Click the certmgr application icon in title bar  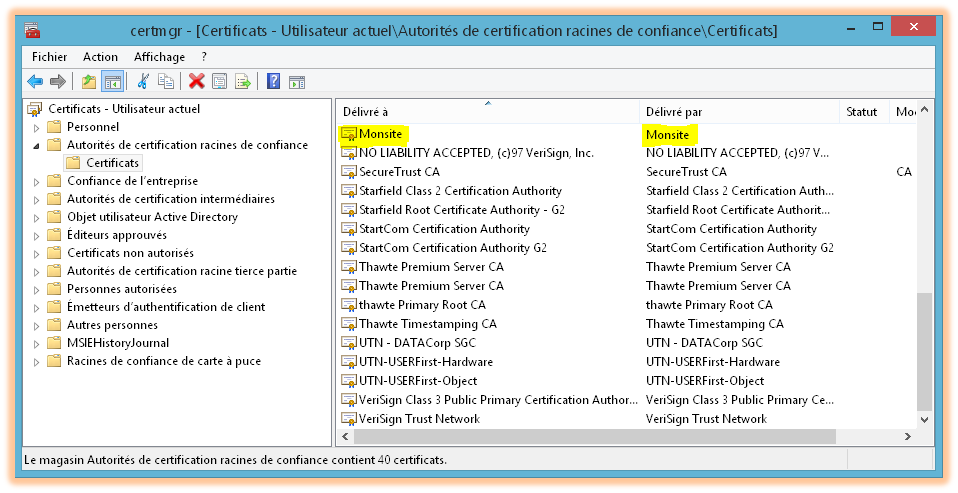coord(32,30)
